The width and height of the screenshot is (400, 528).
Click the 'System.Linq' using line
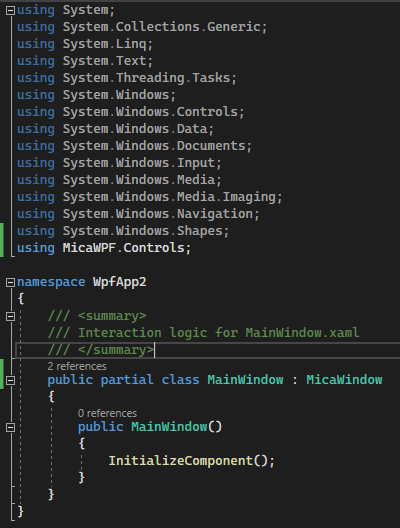coord(85,44)
